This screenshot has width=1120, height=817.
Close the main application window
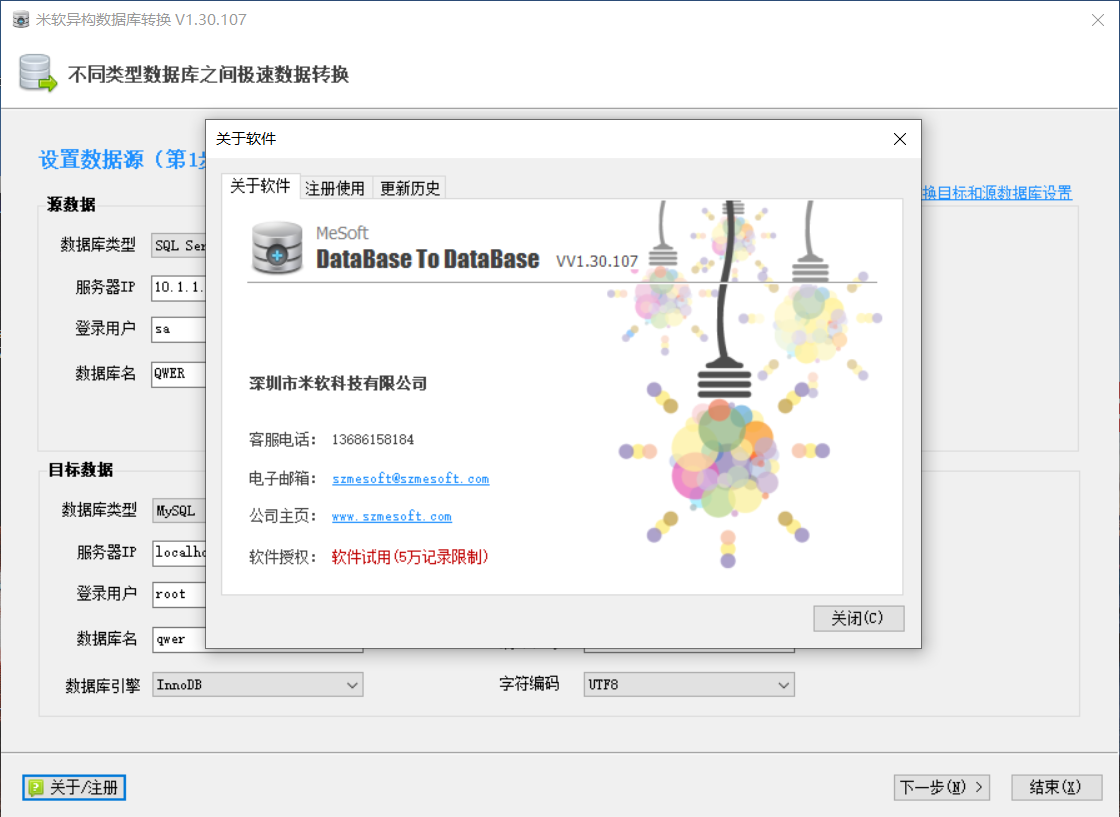[x=1098, y=20]
